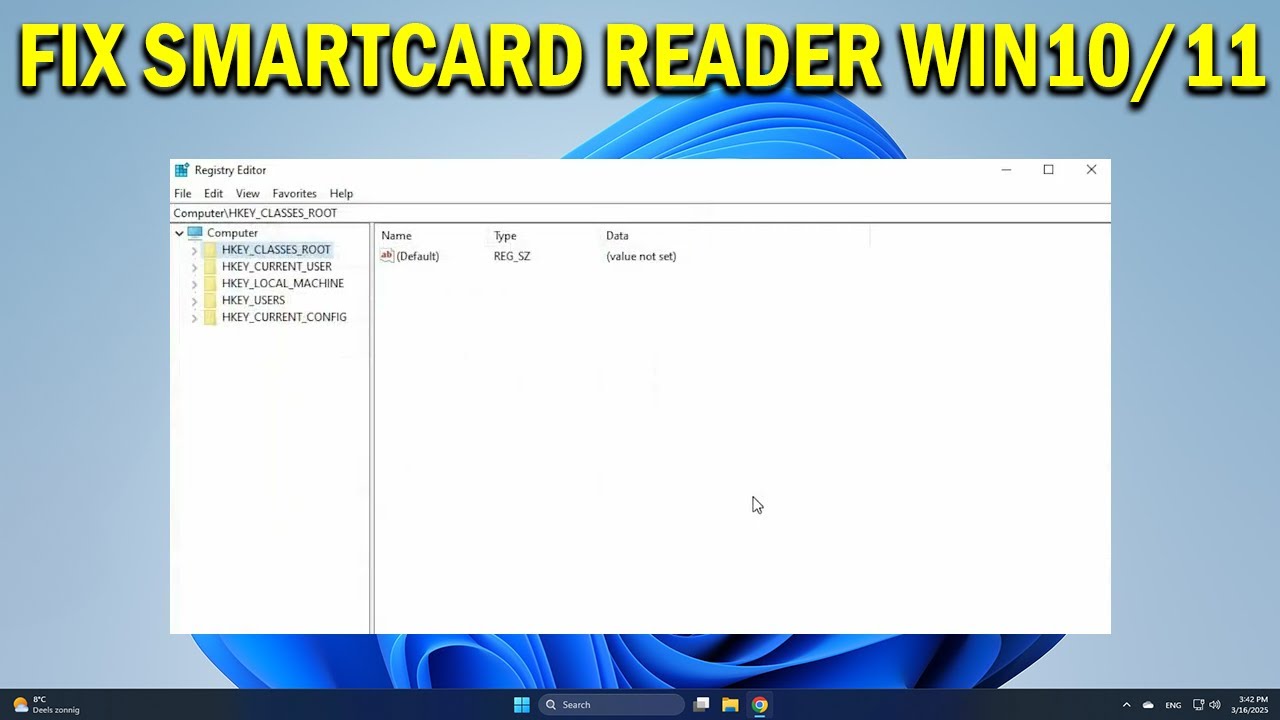Select the HKEY_LOCAL_MACHINE key
1280x720 pixels.
283,283
